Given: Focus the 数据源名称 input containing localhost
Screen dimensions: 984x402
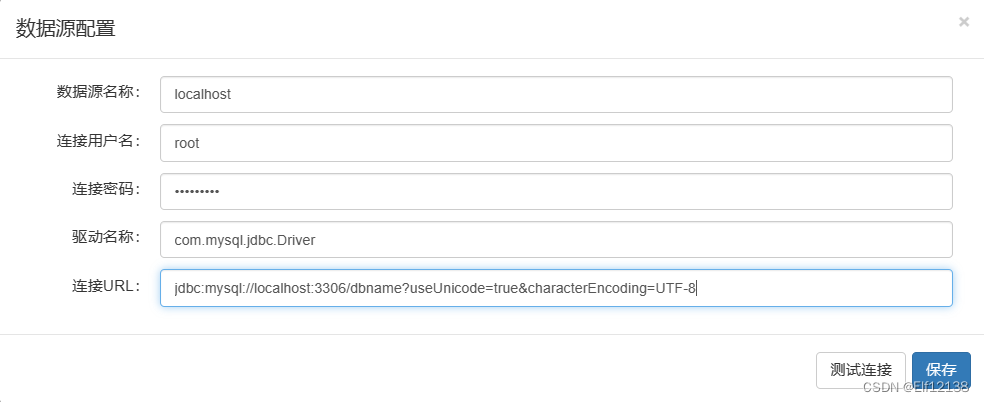Looking at the screenshot, I should coord(556,95).
